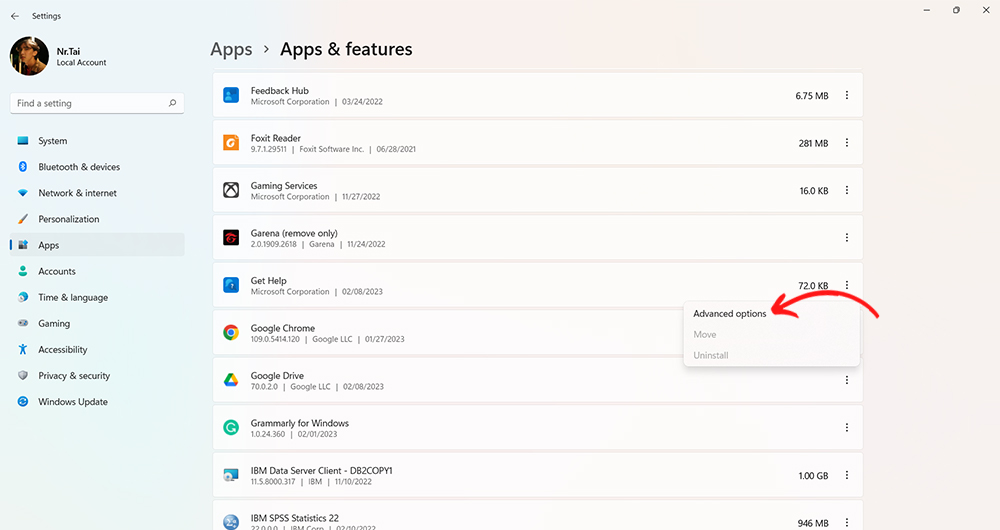Image resolution: width=1000 pixels, height=530 pixels.
Task: Open more options for Get Help
Action: point(847,285)
